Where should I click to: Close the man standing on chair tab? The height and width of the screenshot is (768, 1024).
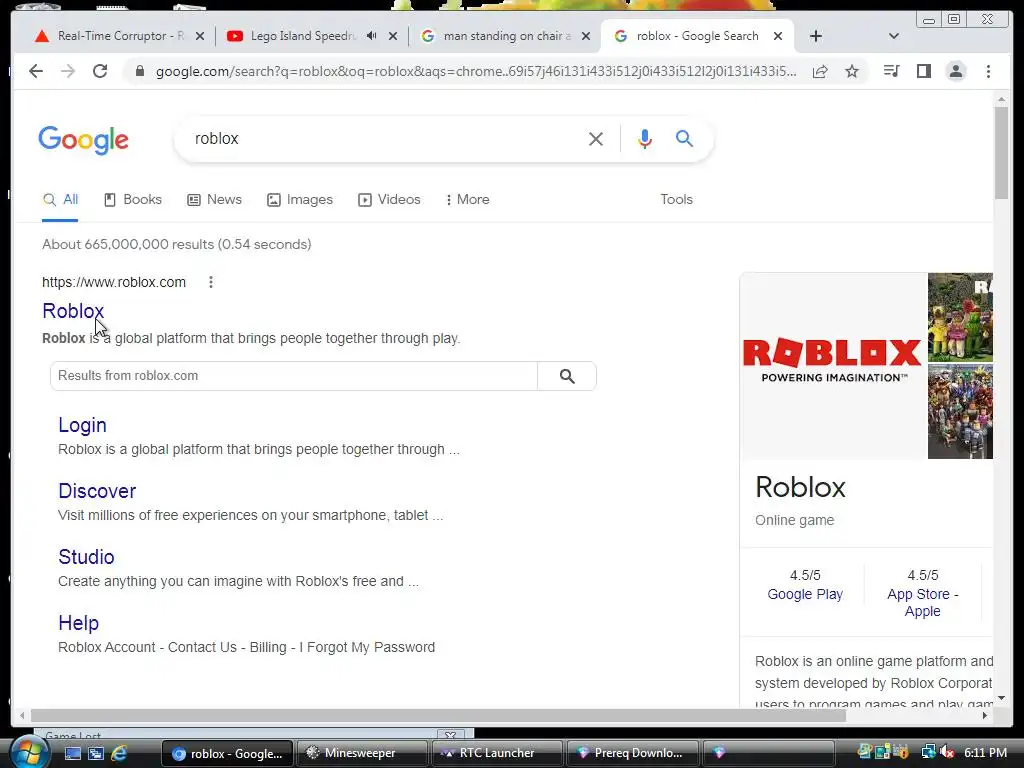586,36
